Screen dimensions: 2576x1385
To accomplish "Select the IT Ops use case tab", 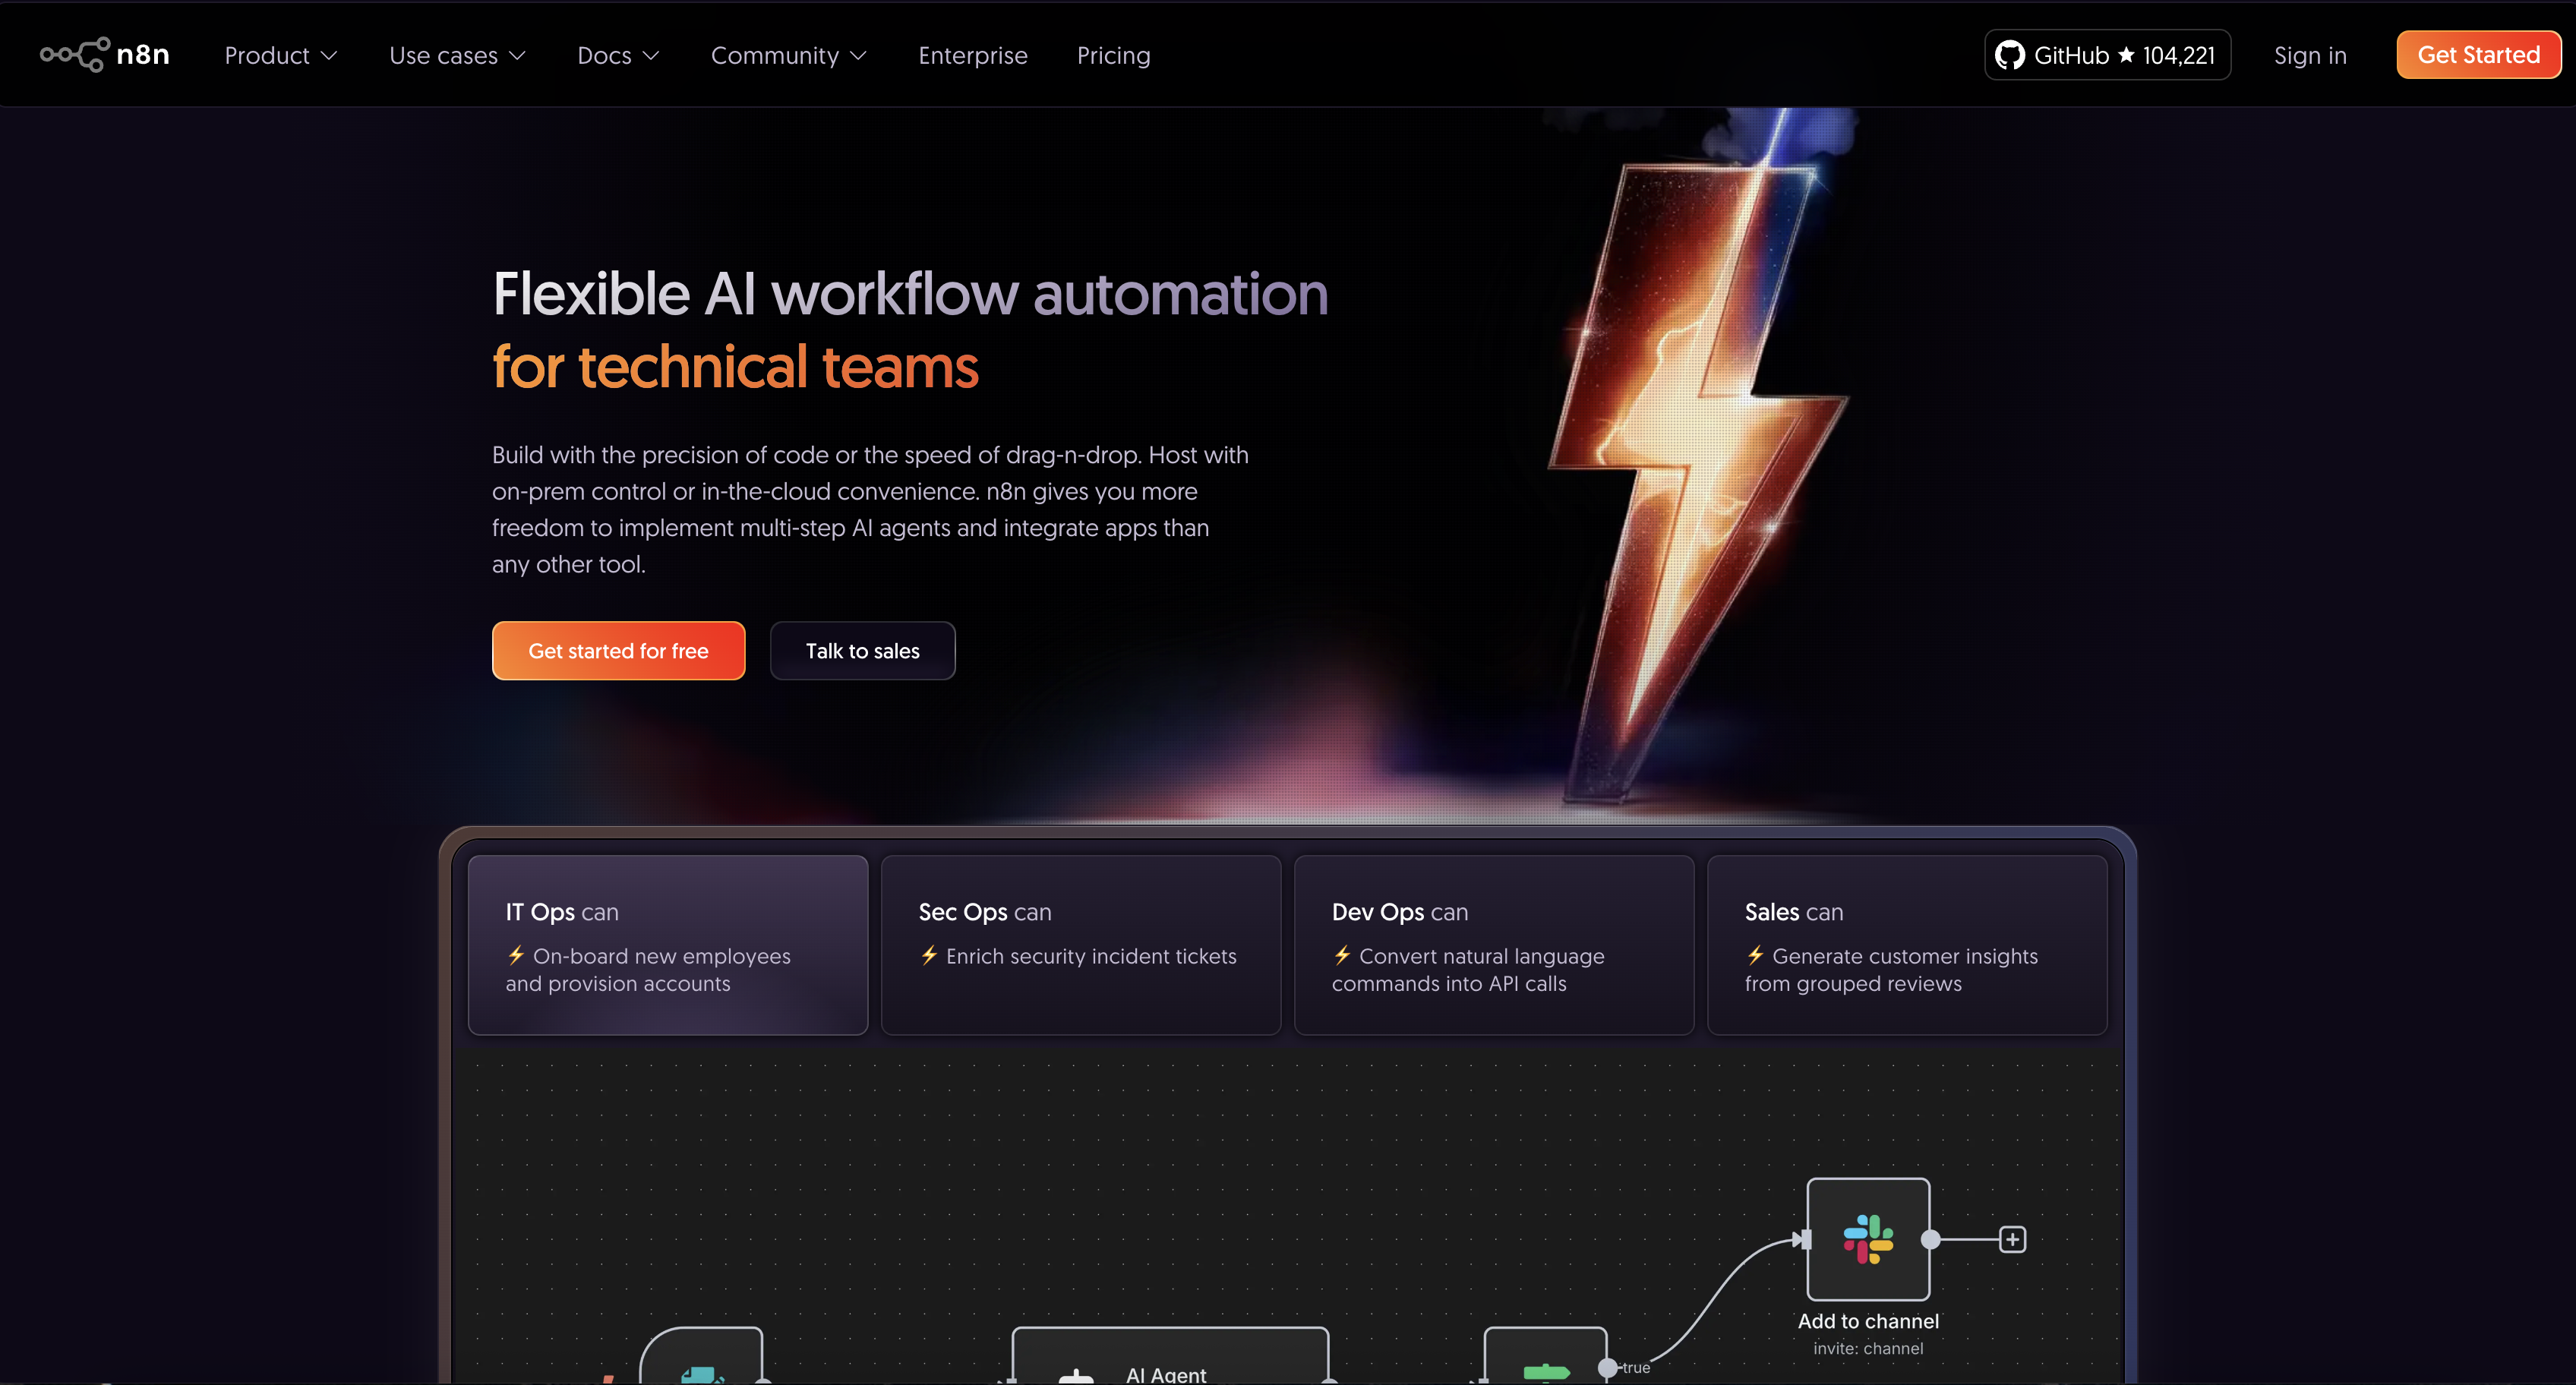I will pos(667,944).
